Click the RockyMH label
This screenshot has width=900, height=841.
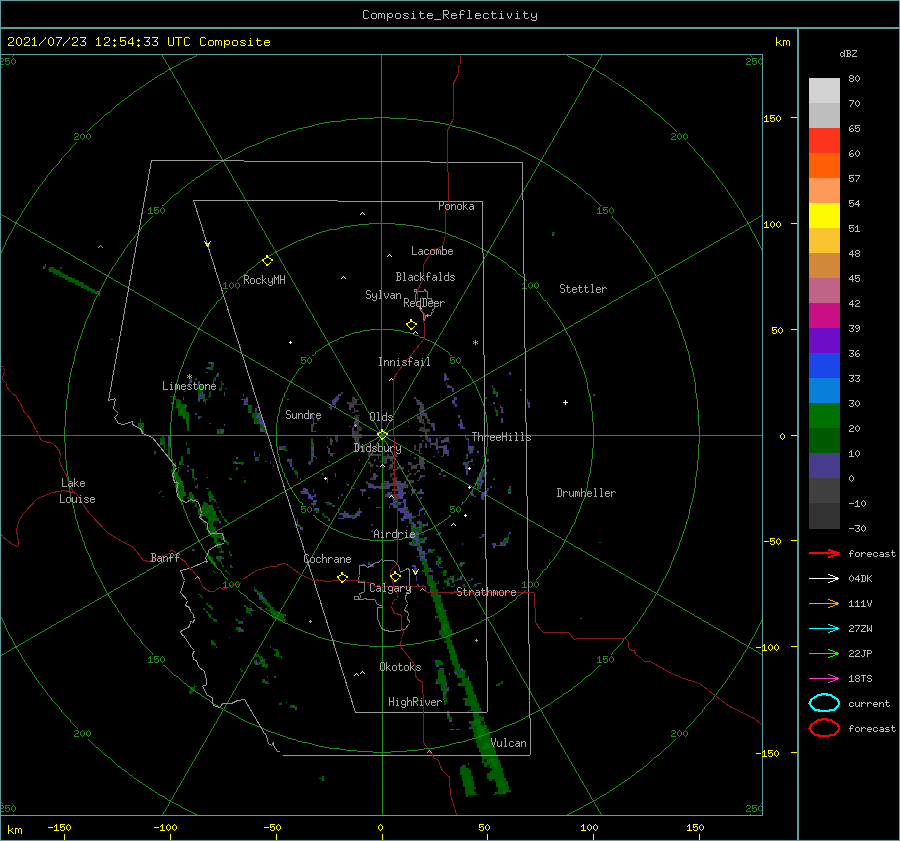pos(264,280)
